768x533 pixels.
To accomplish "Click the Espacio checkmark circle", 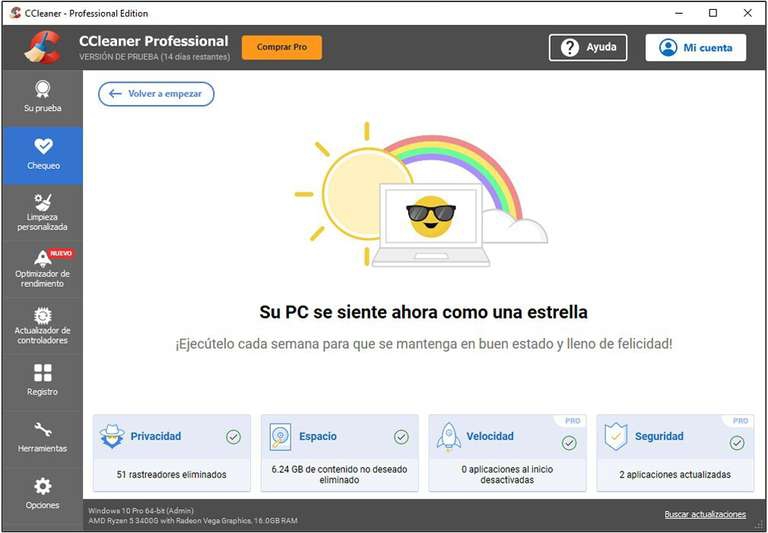I will (x=401, y=436).
